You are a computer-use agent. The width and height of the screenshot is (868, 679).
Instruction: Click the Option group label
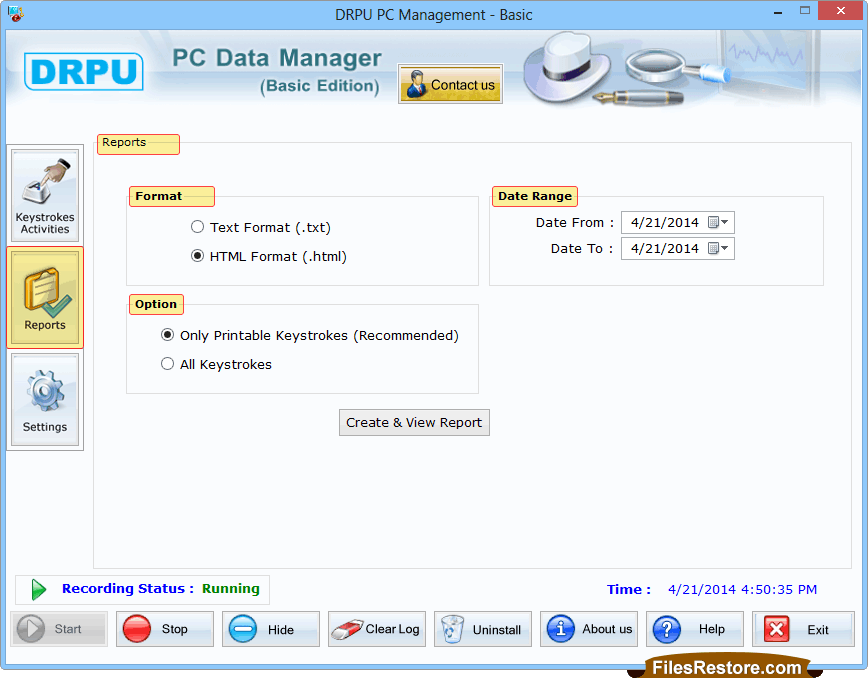coord(156,304)
